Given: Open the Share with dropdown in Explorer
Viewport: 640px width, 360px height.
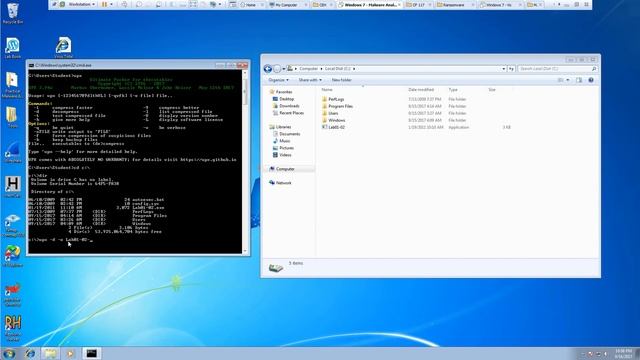Looking at the screenshot, I should point(310,80).
